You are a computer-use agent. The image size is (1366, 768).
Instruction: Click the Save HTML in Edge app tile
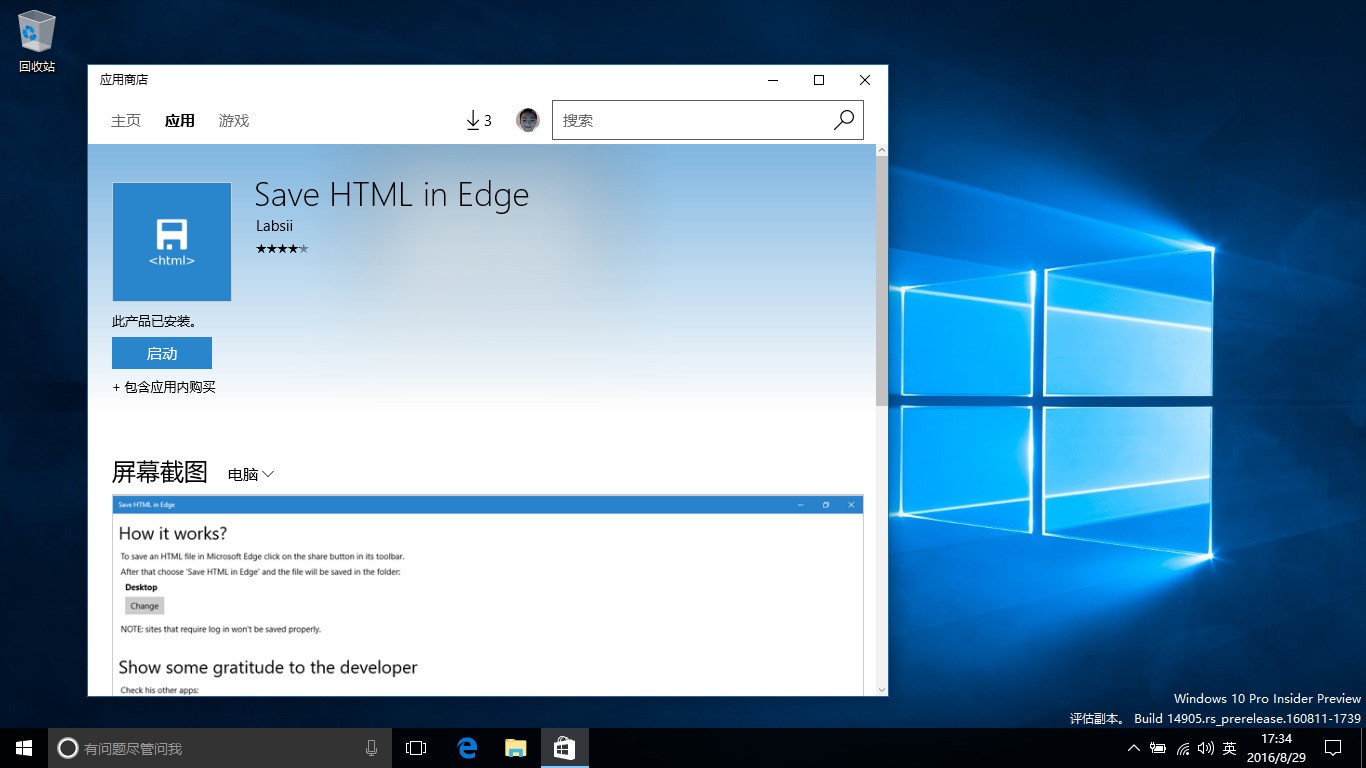tap(172, 241)
